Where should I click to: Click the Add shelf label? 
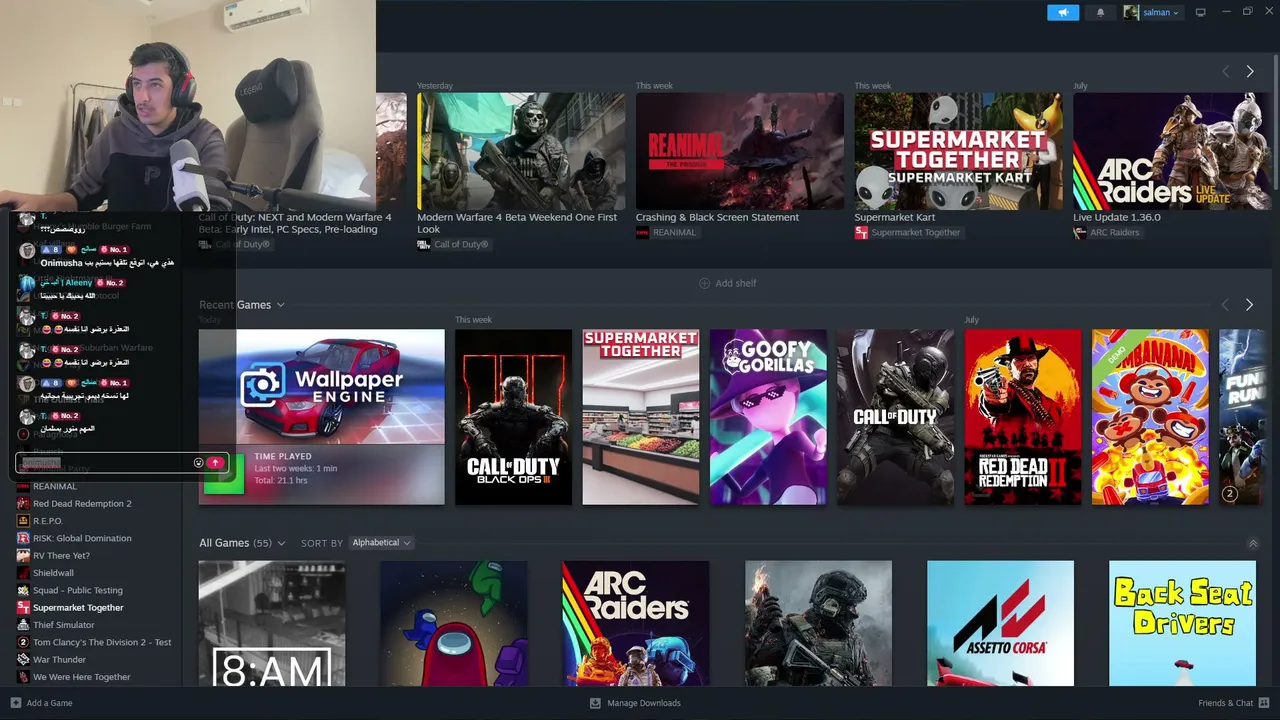coord(736,283)
